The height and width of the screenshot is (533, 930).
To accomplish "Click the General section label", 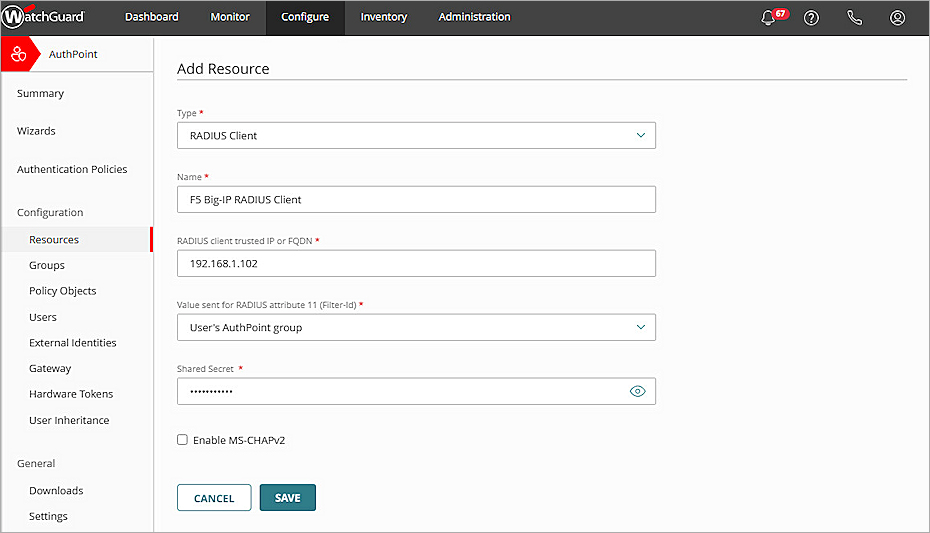I will [36, 464].
